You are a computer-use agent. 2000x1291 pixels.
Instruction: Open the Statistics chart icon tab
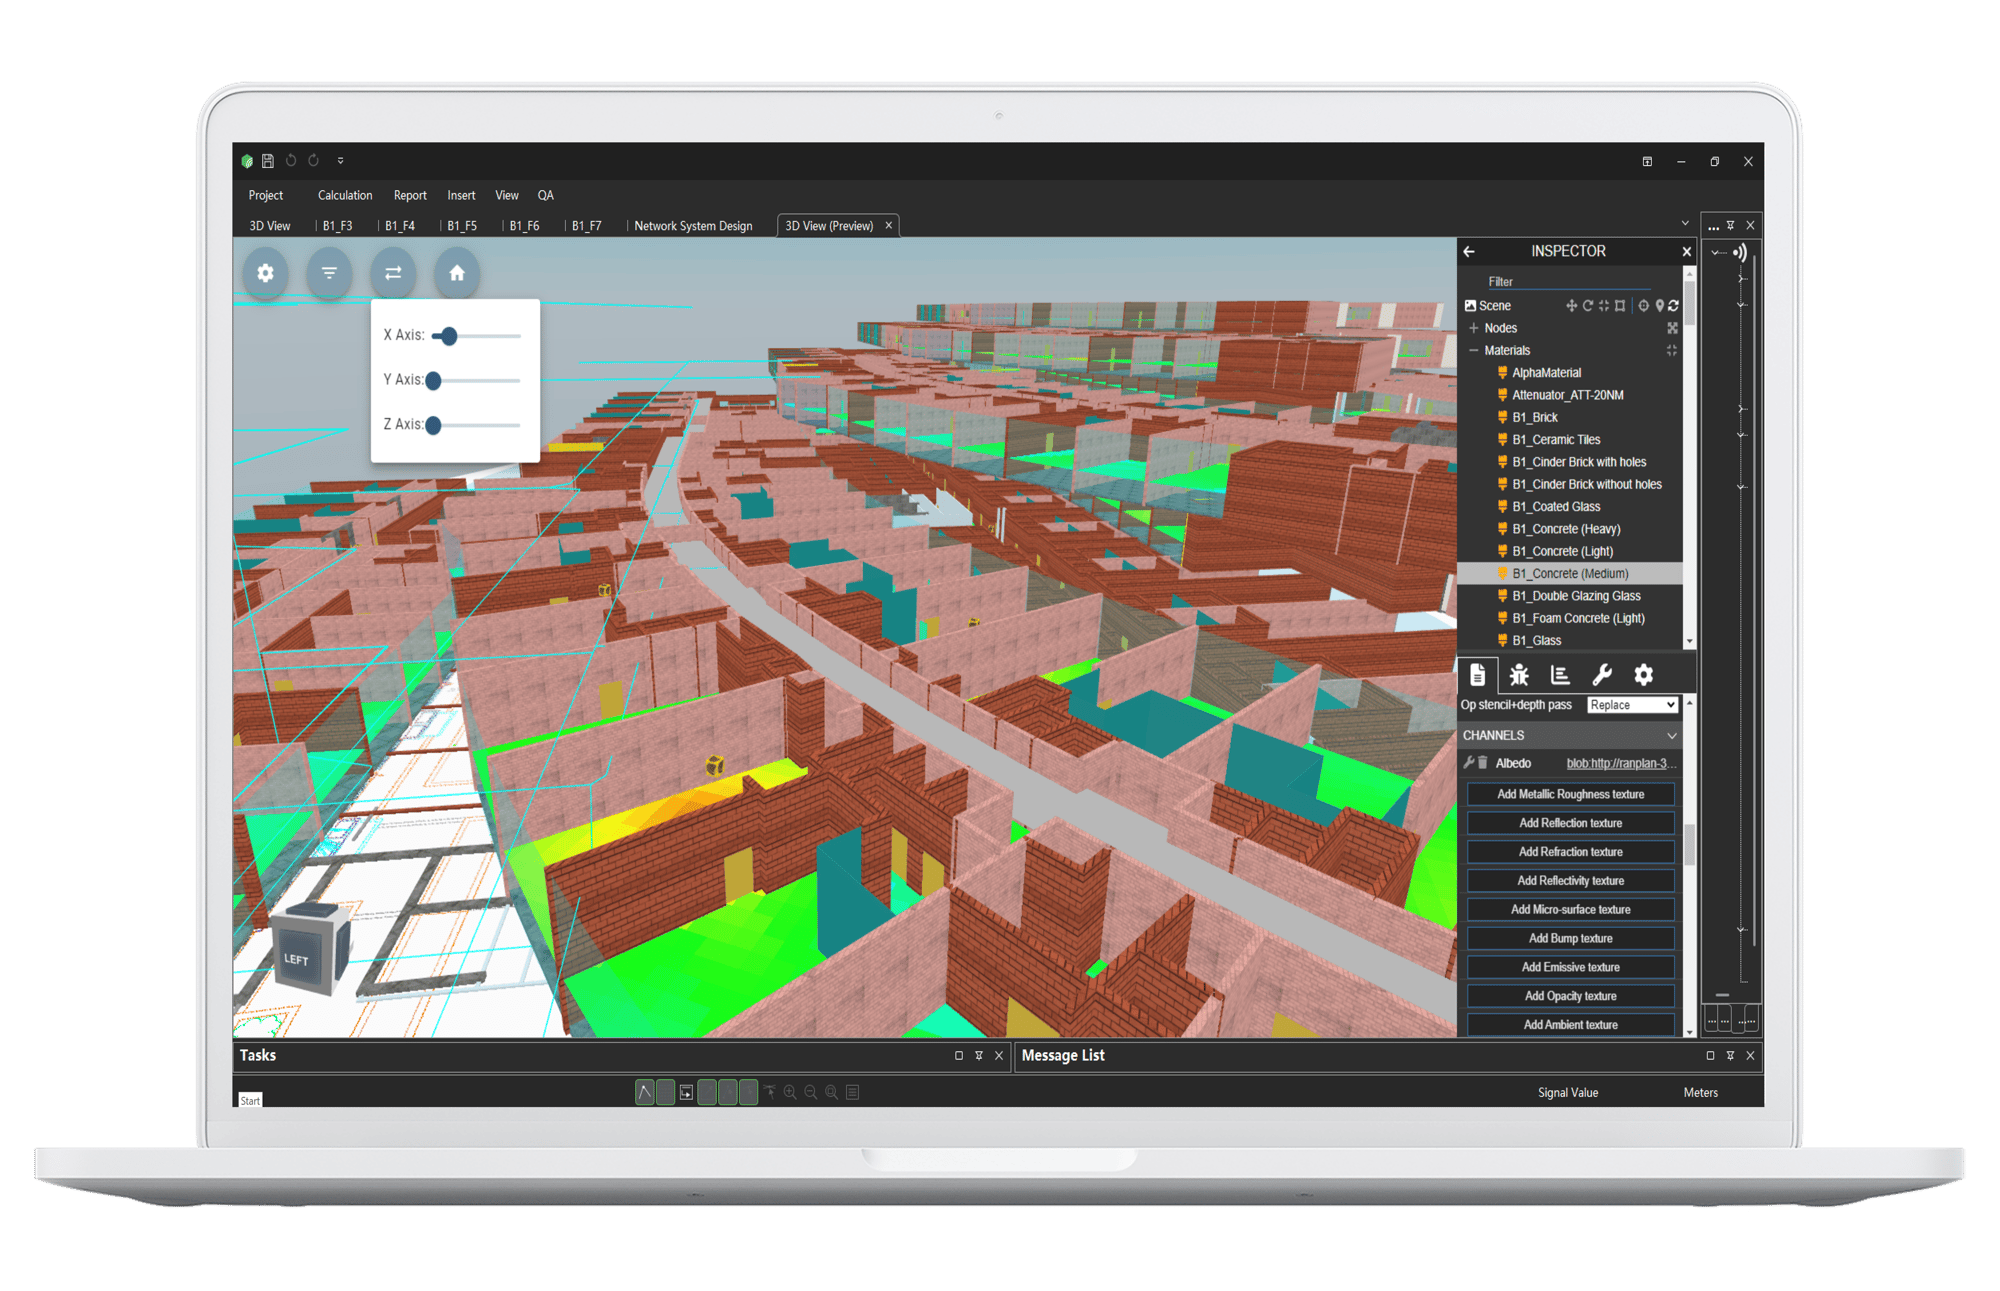tap(1560, 675)
